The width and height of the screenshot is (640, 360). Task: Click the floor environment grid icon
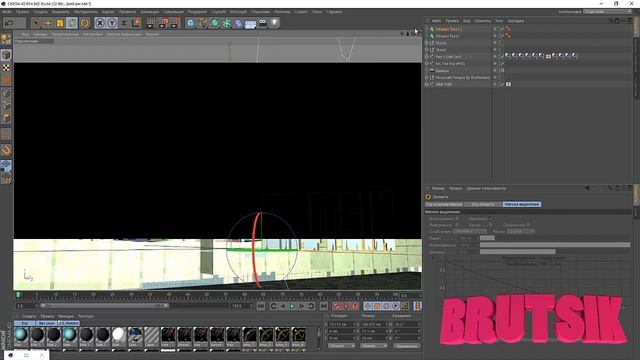251,23
